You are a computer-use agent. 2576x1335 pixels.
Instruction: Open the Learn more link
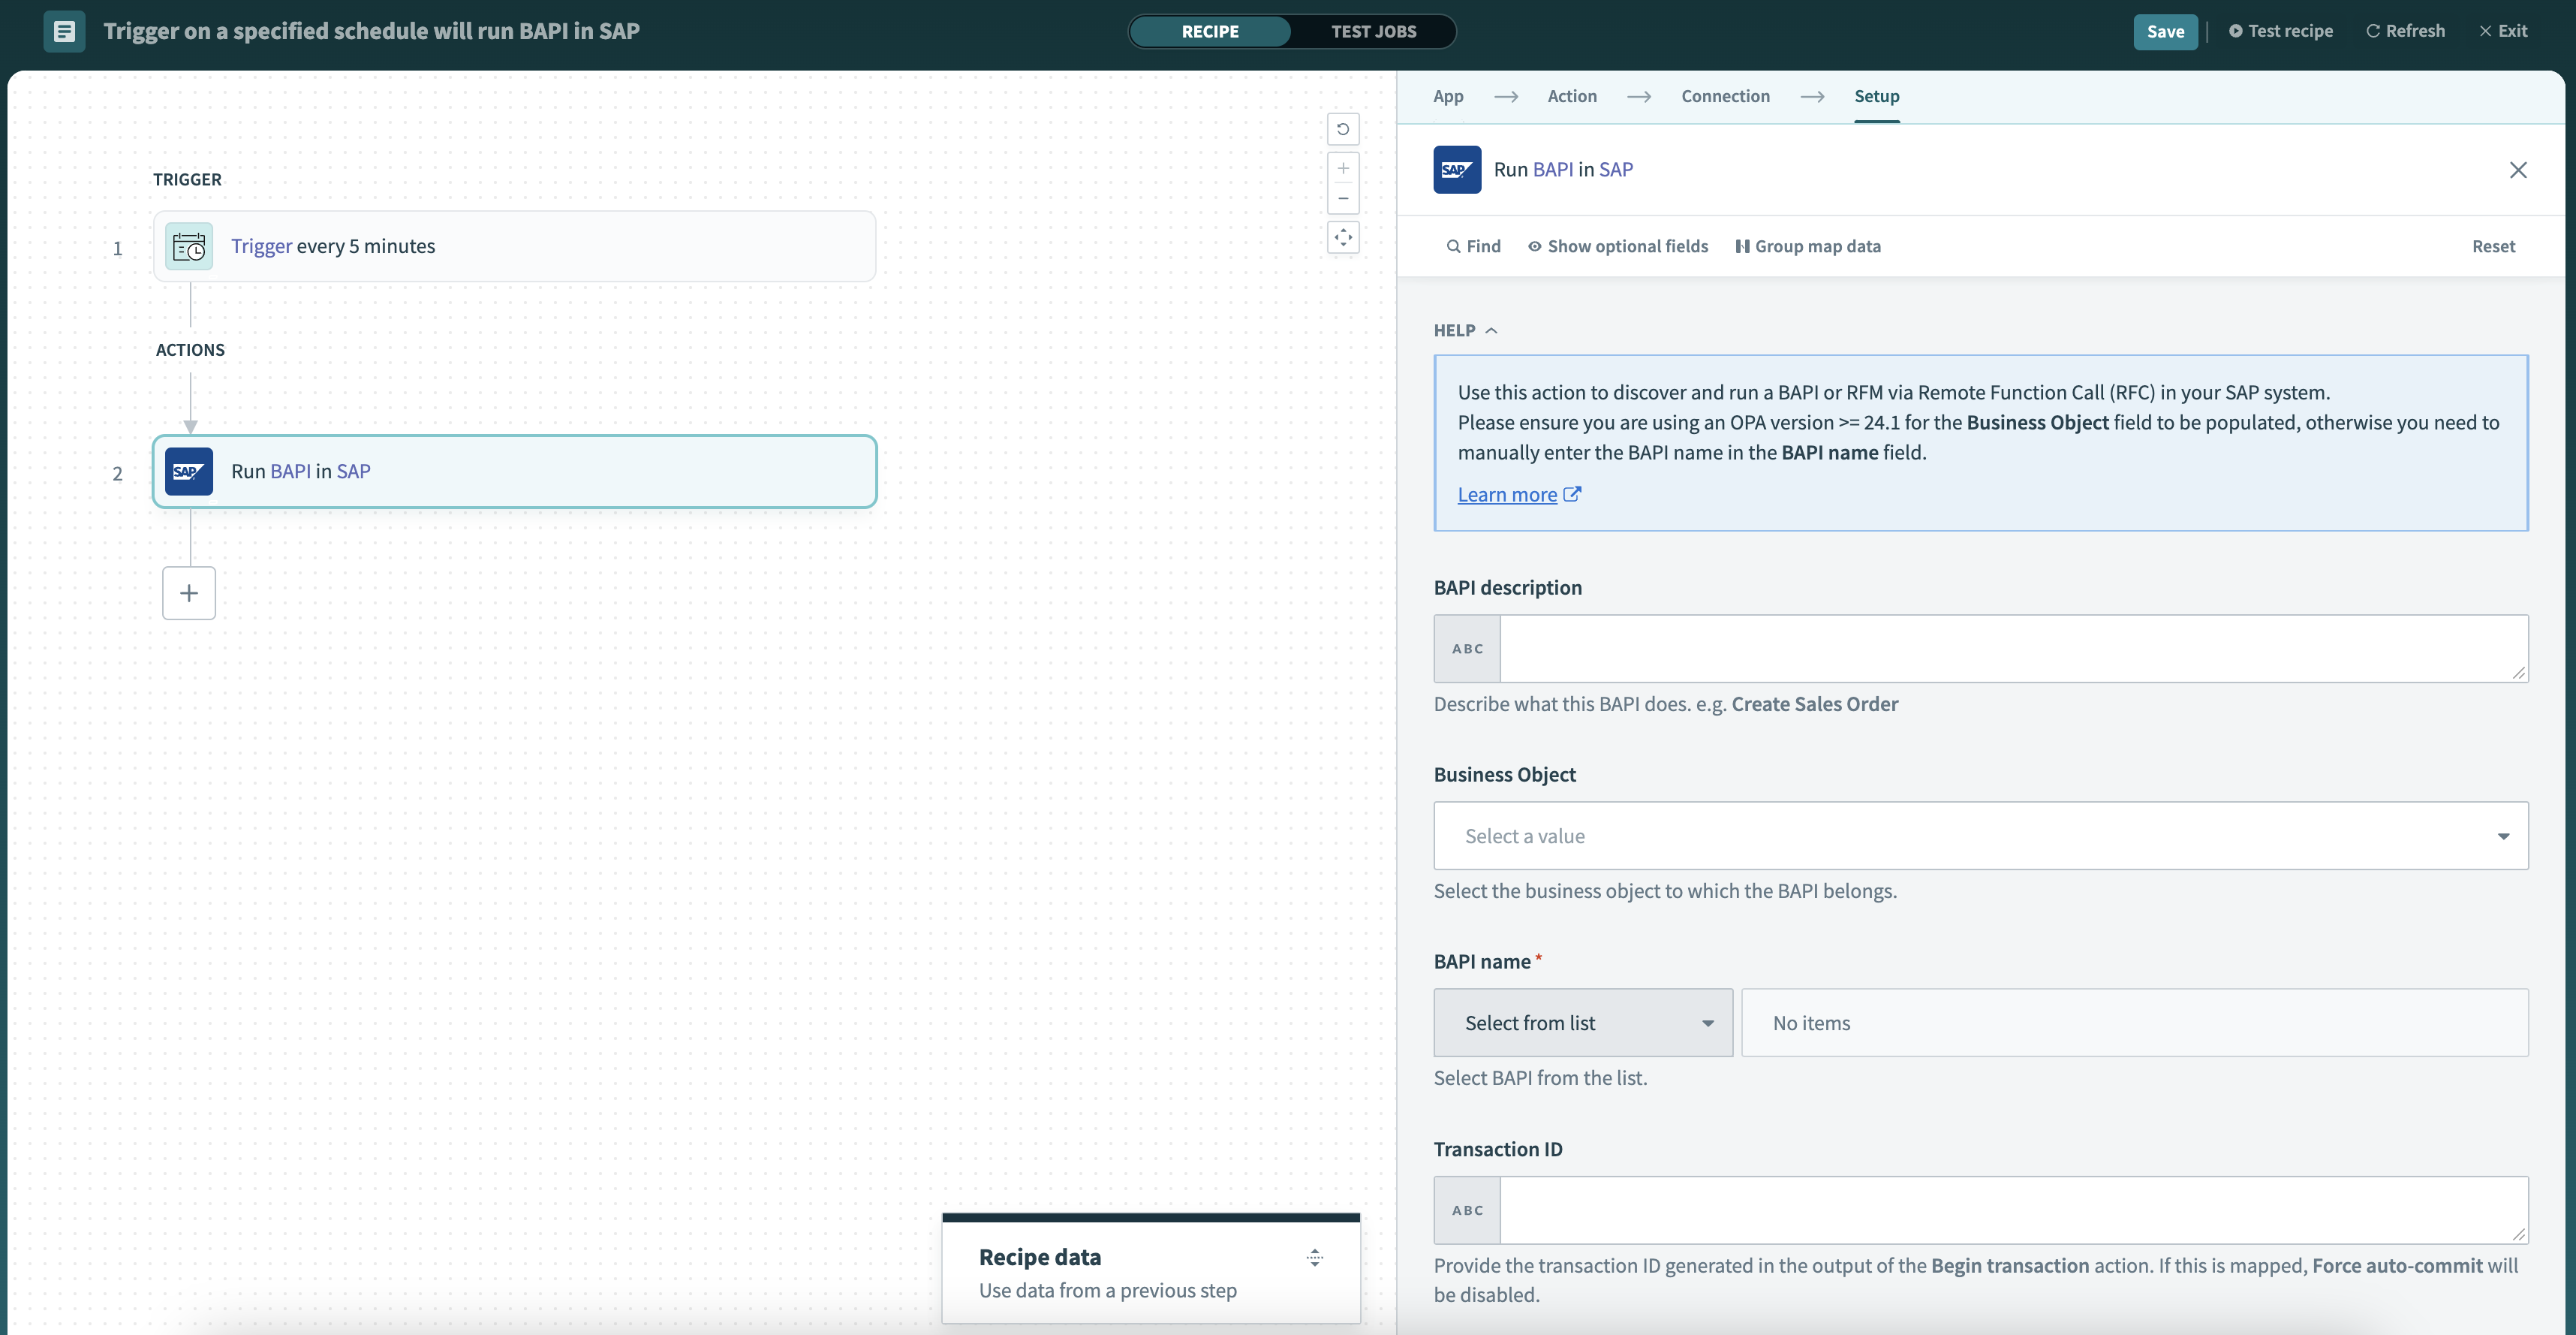(x=1507, y=494)
